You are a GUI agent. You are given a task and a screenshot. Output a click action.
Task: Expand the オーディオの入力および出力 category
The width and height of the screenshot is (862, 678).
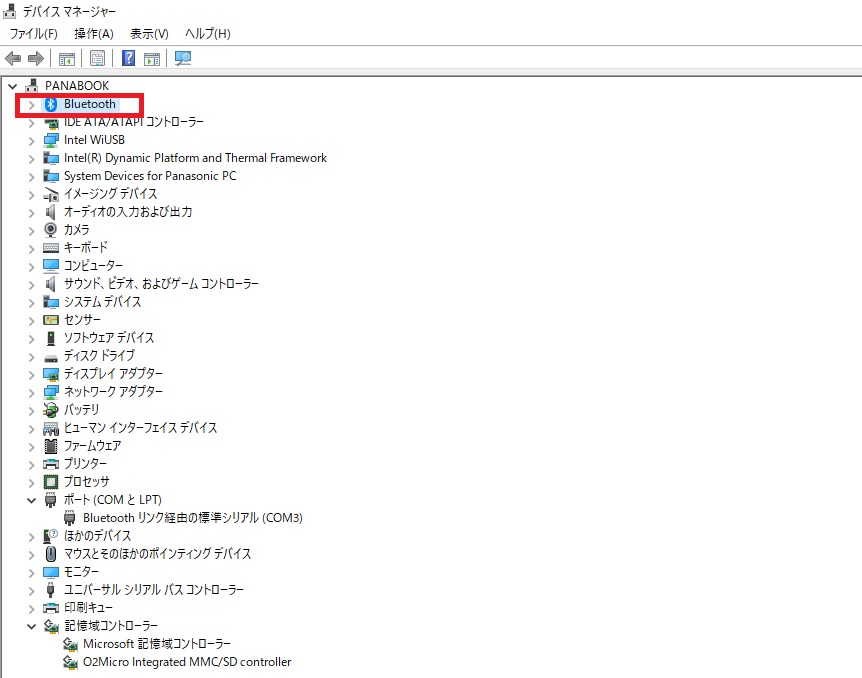pos(31,213)
